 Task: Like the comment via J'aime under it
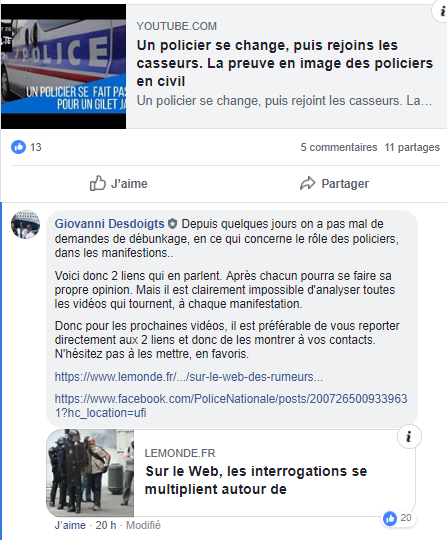click(x=70, y=525)
